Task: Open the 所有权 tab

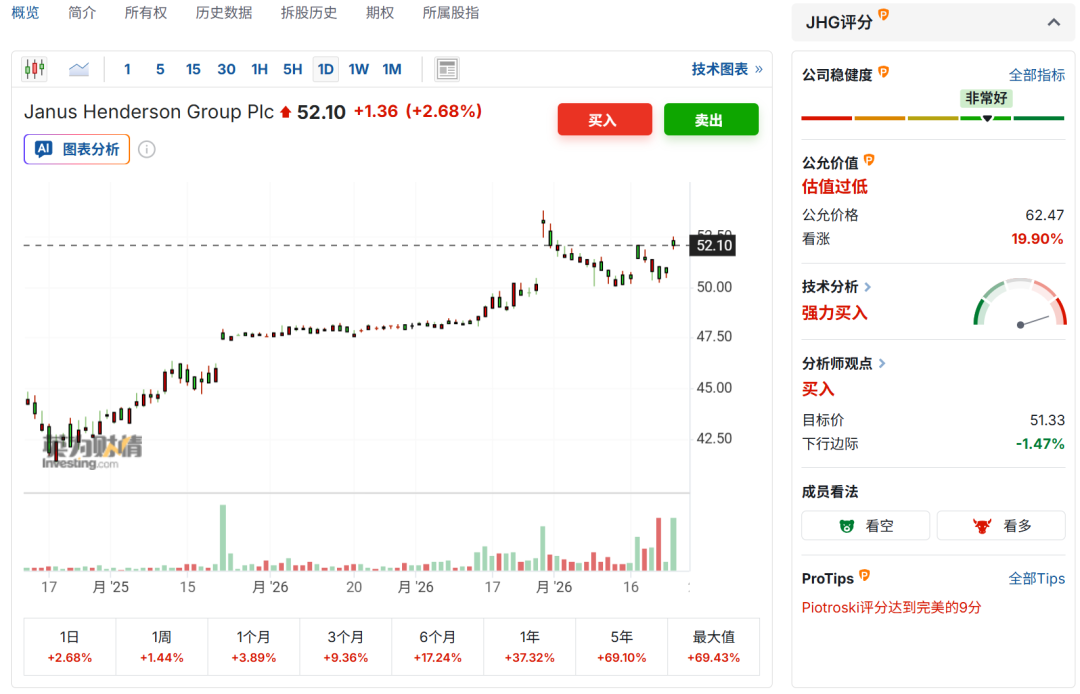Action: [x=145, y=12]
